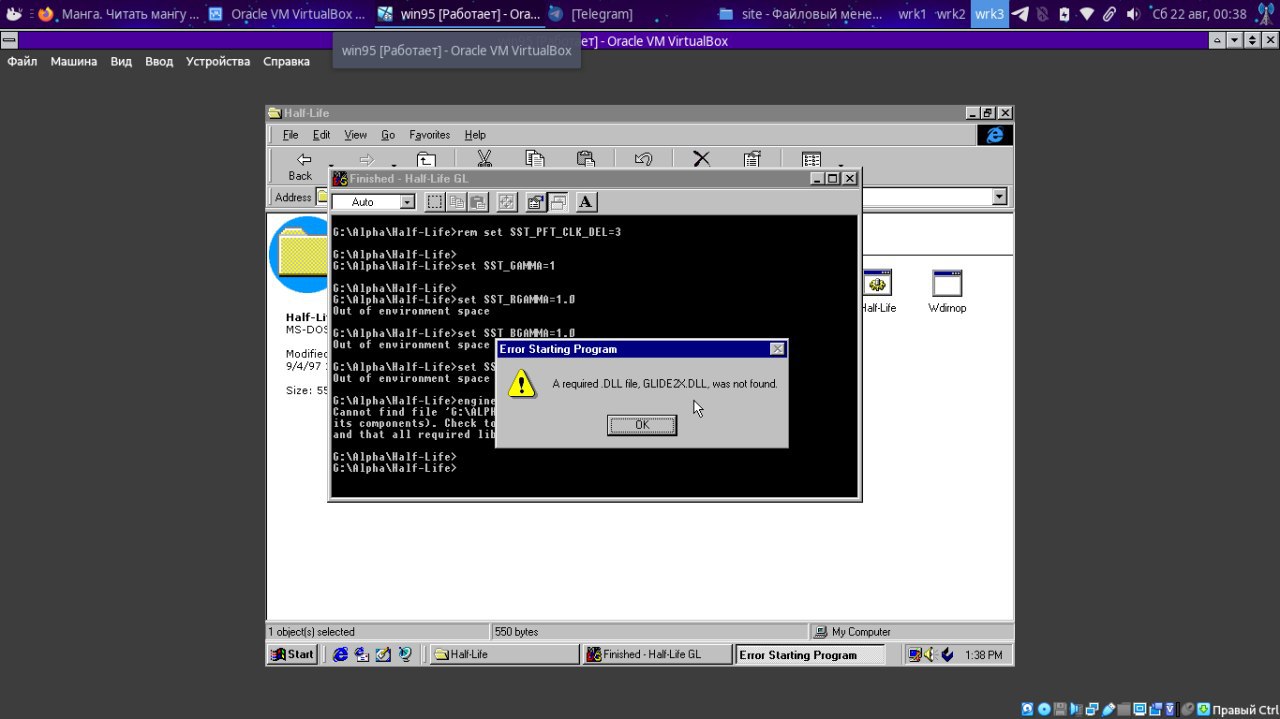Viewport: 1280px width, 719px height.
Task: Click the Font 'A' icon in DOS toolbar
Action: point(586,202)
